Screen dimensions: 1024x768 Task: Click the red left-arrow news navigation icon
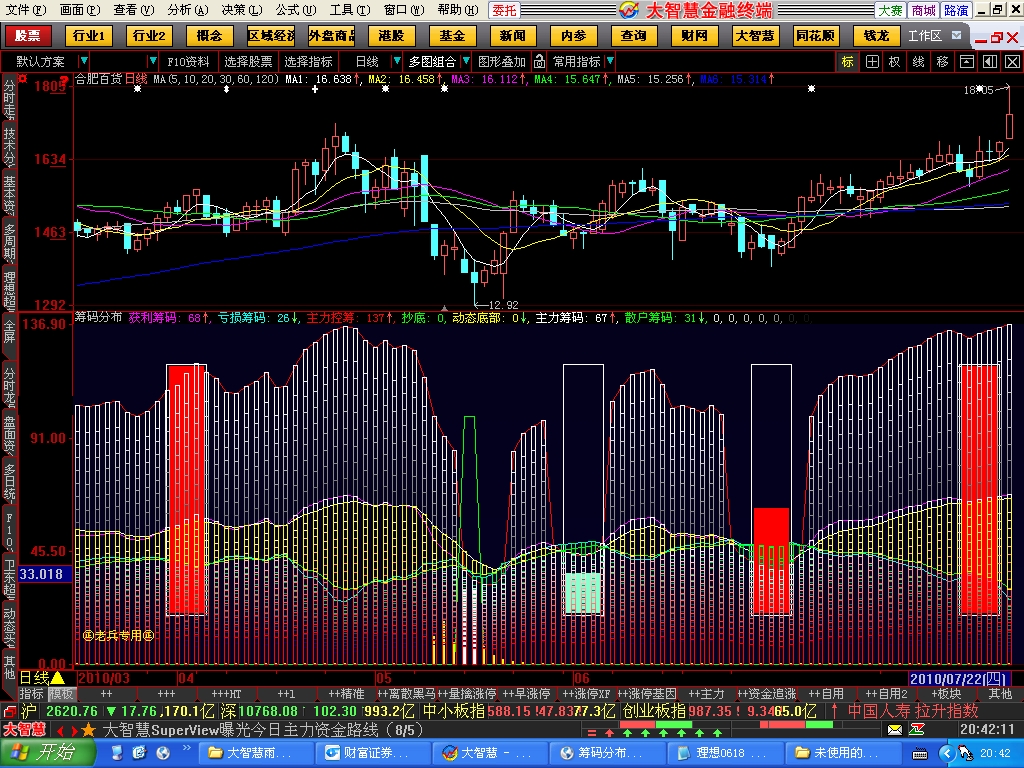[61, 730]
